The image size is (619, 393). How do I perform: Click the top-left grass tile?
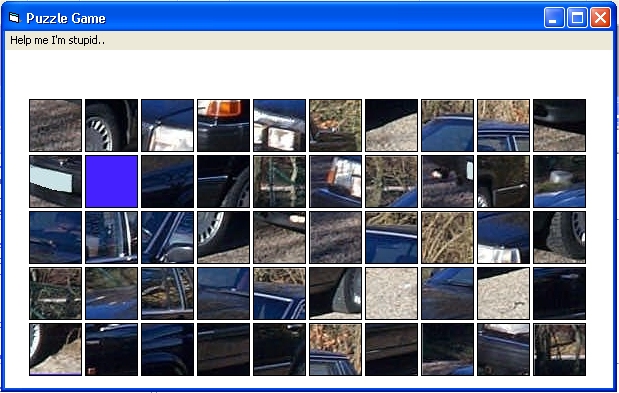coord(56,125)
